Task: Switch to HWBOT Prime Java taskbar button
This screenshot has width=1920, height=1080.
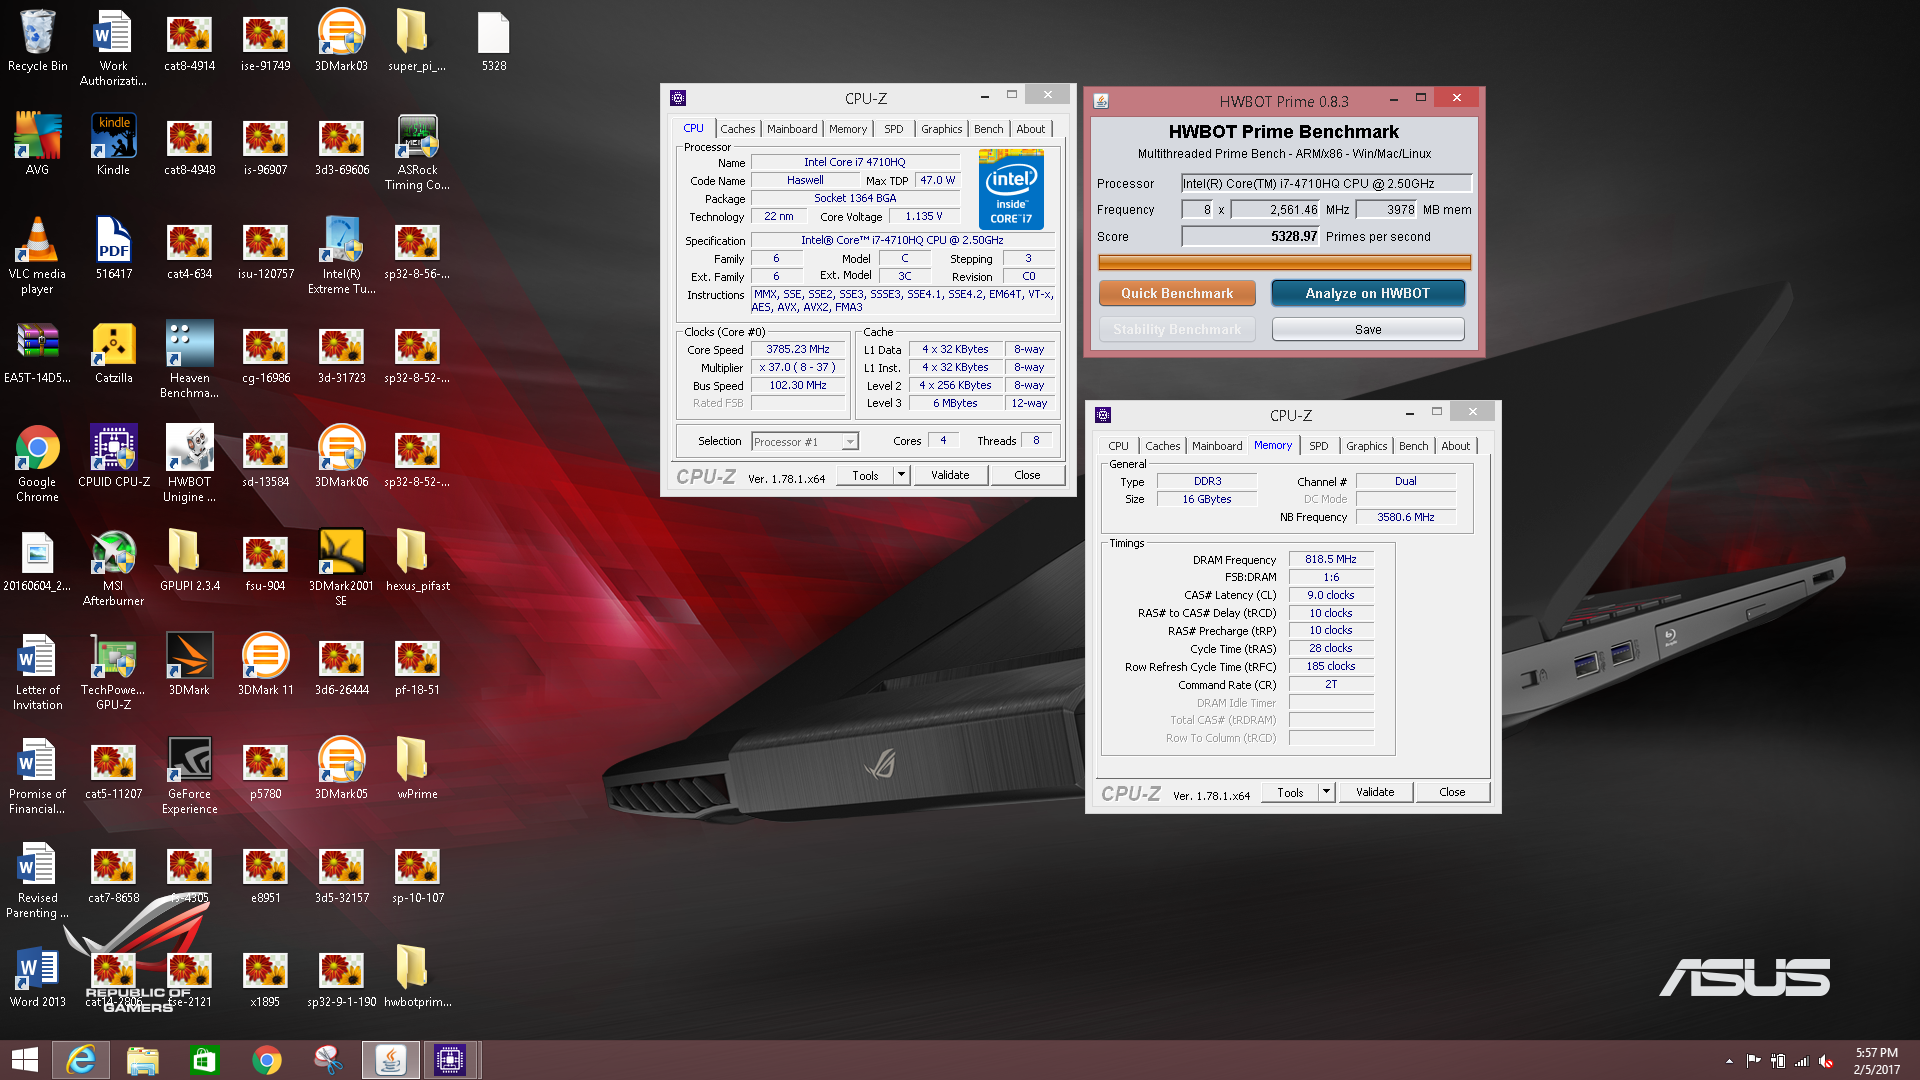Action: (x=390, y=1060)
